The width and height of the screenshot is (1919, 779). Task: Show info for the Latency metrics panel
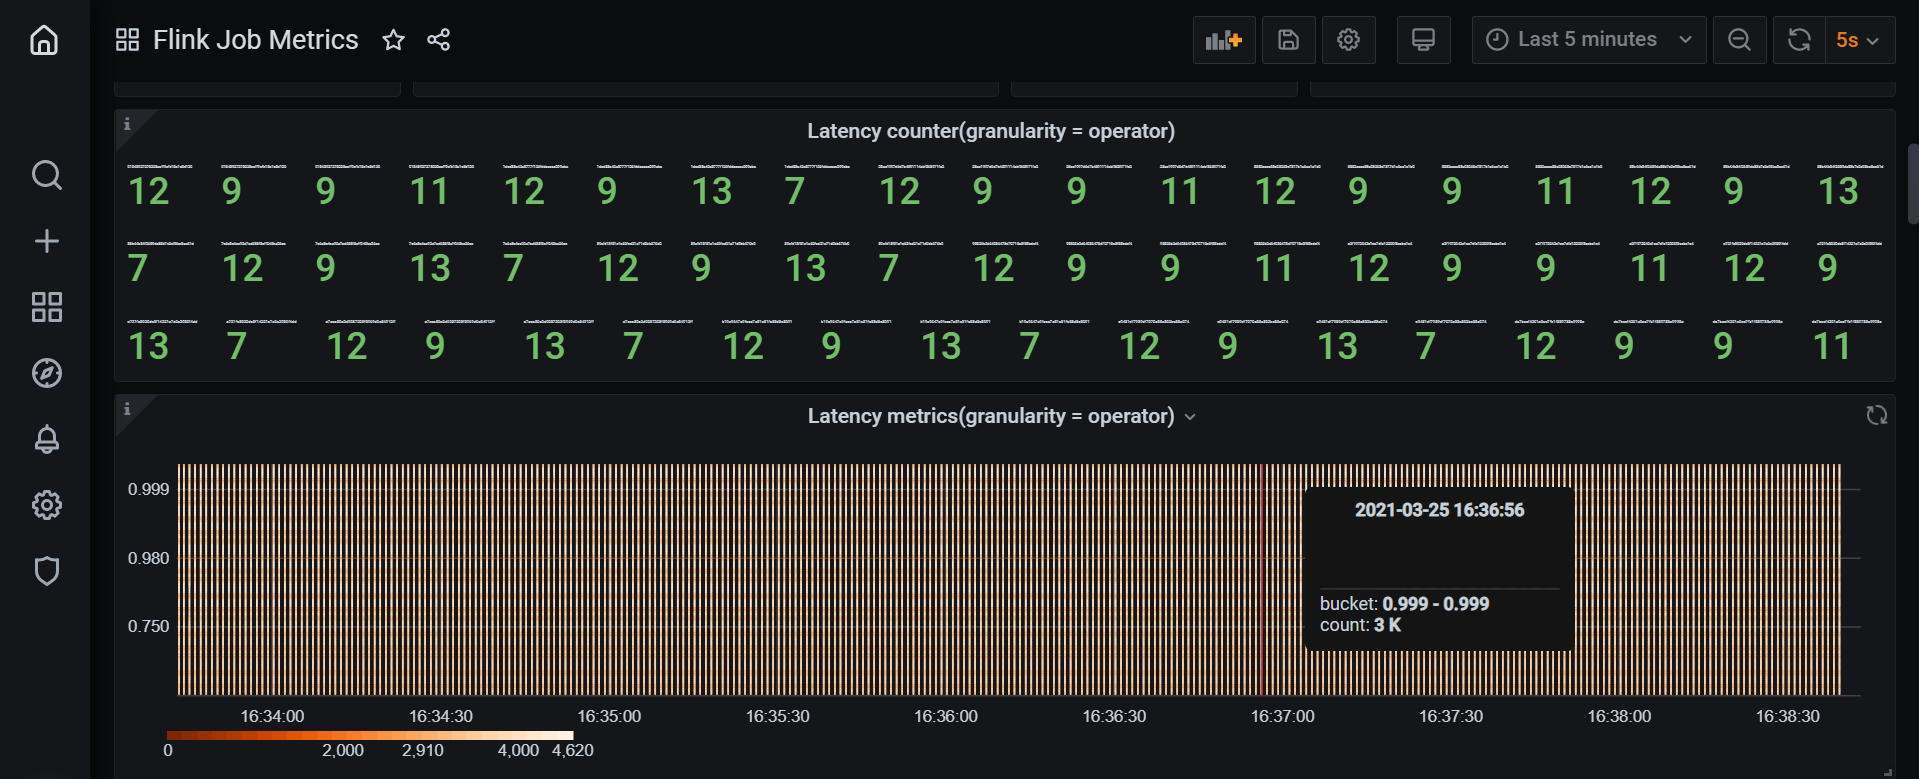127,409
